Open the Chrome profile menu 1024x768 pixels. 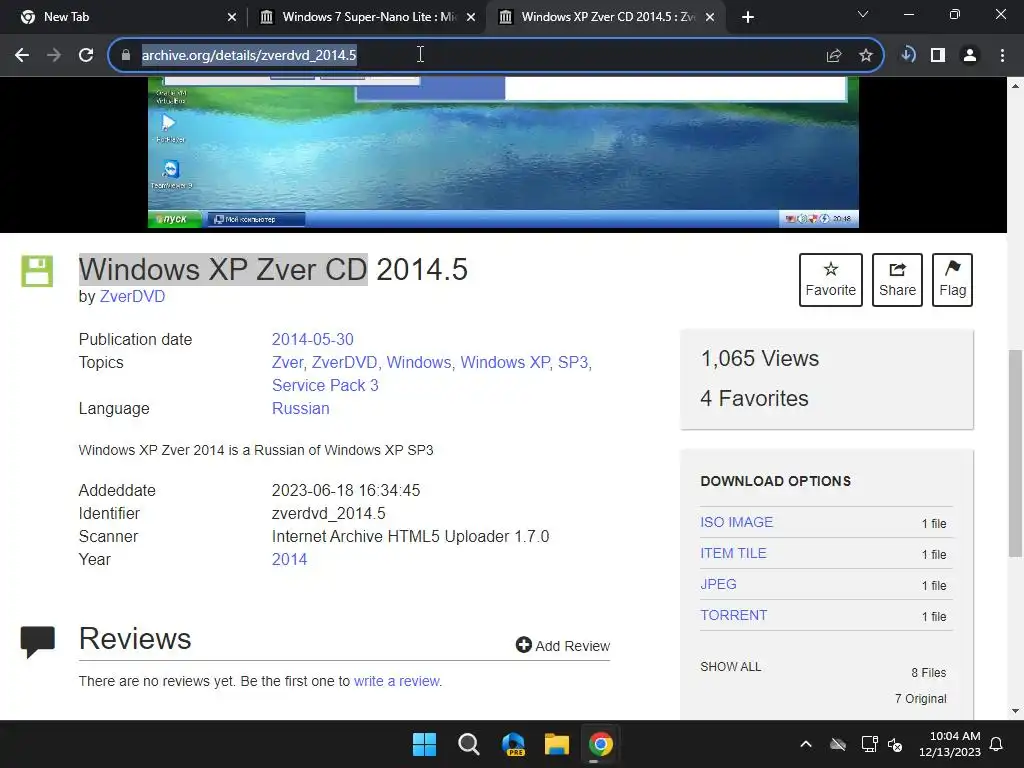click(x=970, y=55)
